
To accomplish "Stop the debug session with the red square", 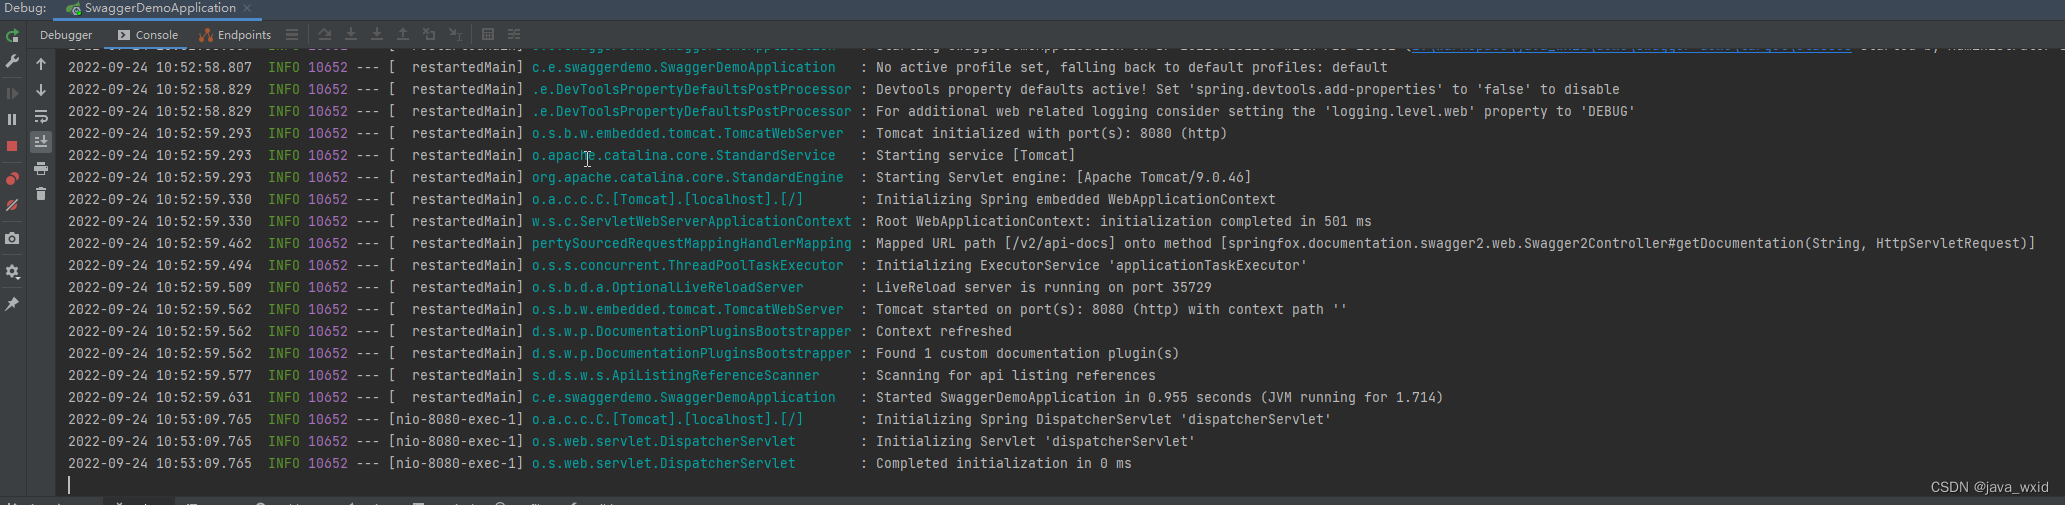I will (x=12, y=146).
